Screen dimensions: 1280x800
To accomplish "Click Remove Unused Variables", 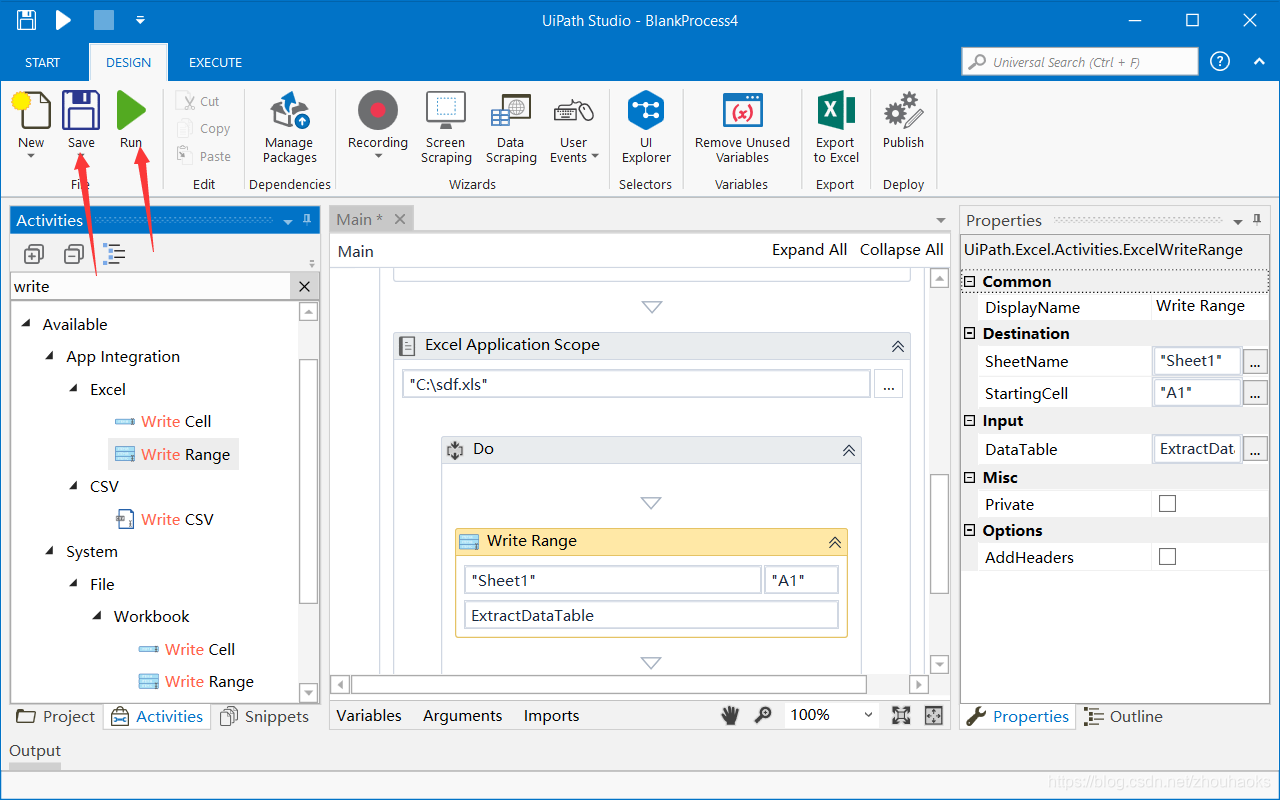I will (x=742, y=126).
